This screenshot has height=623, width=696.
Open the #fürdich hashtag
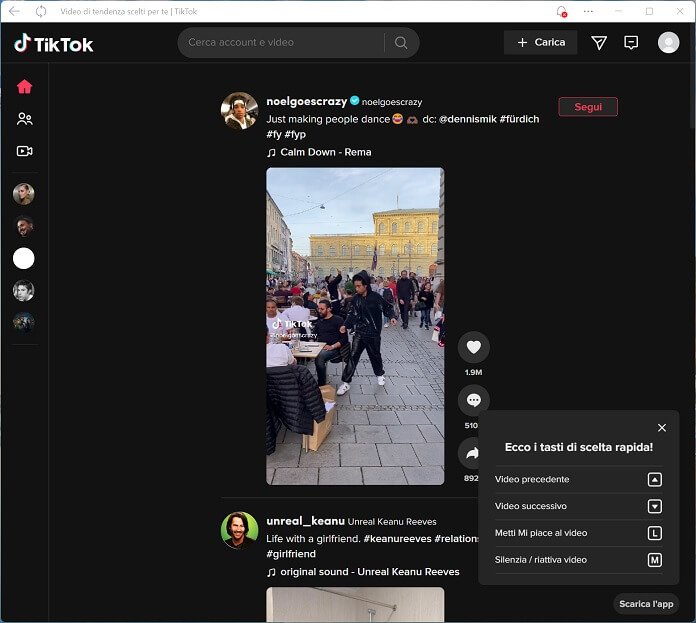519,119
